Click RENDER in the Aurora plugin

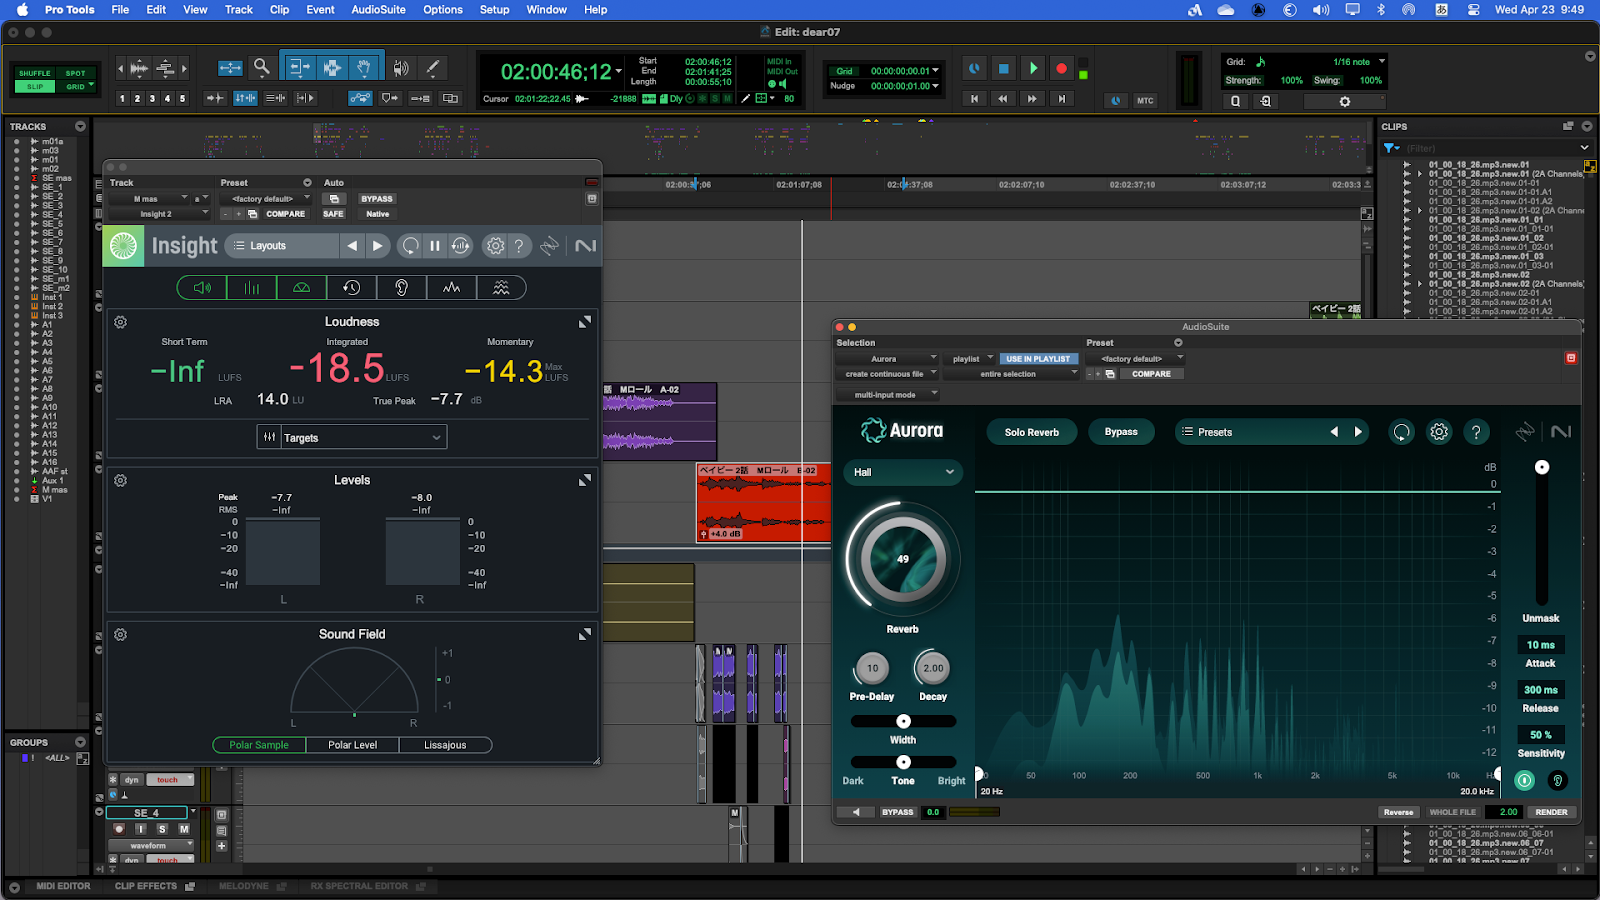[x=1551, y=812]
